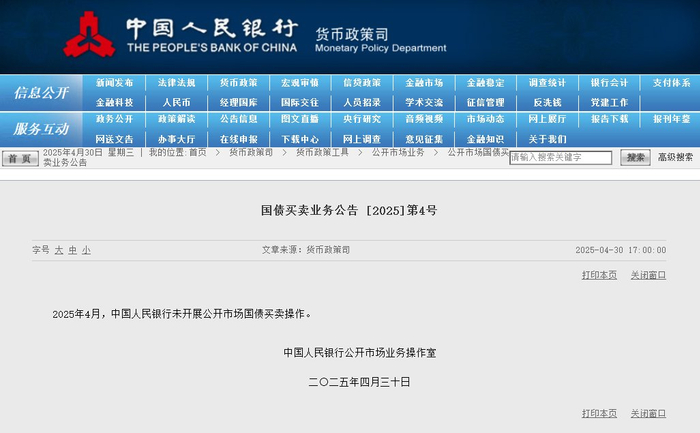This screenshot has height=433, width=700.
Task: Go to 音频视频 section
Action: pos(424,119)
